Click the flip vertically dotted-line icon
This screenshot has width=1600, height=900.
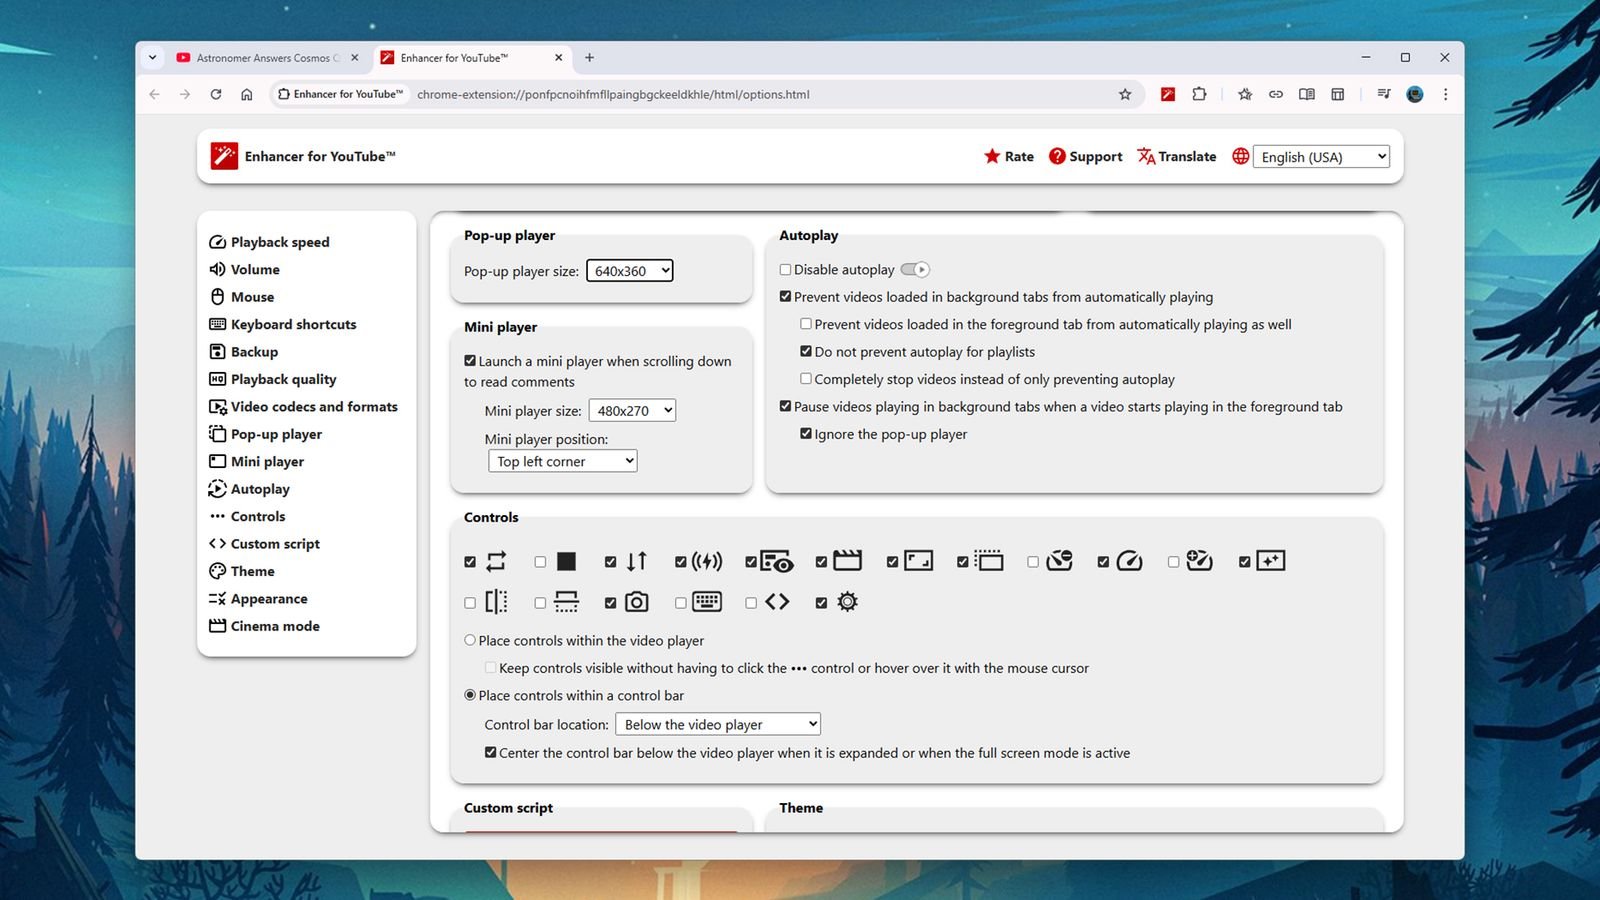(x=566, y=601)
